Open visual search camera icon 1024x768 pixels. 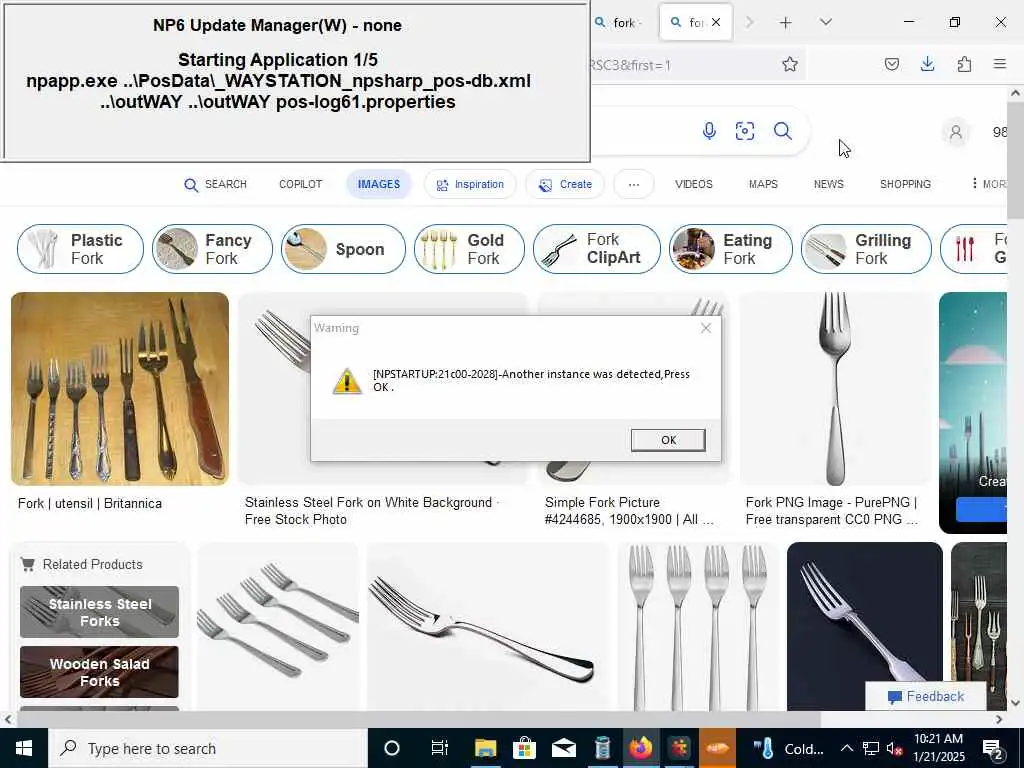tap(745, 131)
